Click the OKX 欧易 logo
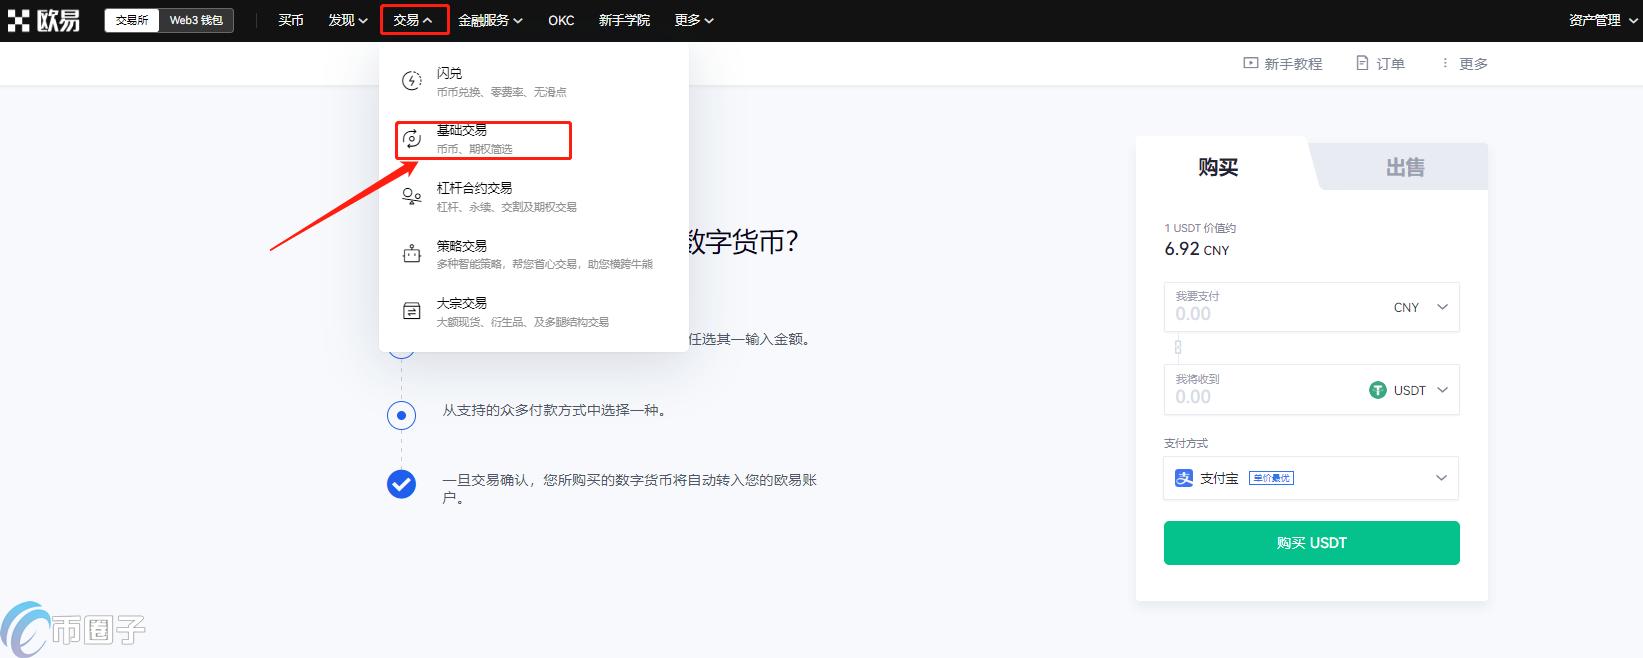Viewport: 1643px width, 658px height. click(44, 20)
